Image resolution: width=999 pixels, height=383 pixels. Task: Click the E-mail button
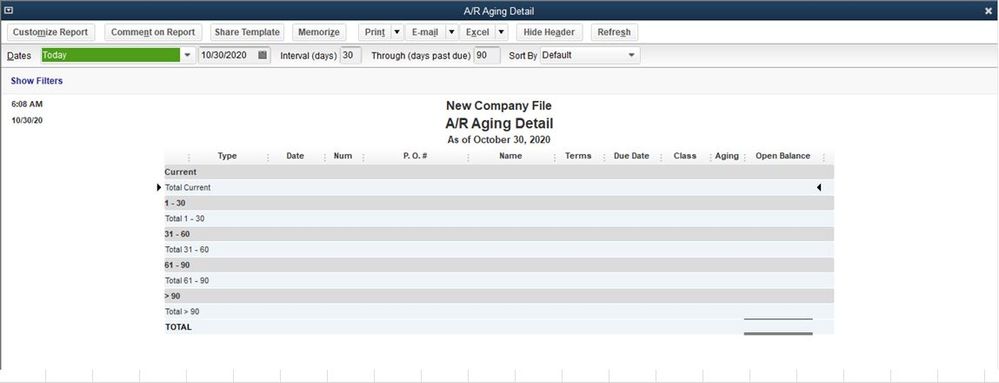[425, 33]
